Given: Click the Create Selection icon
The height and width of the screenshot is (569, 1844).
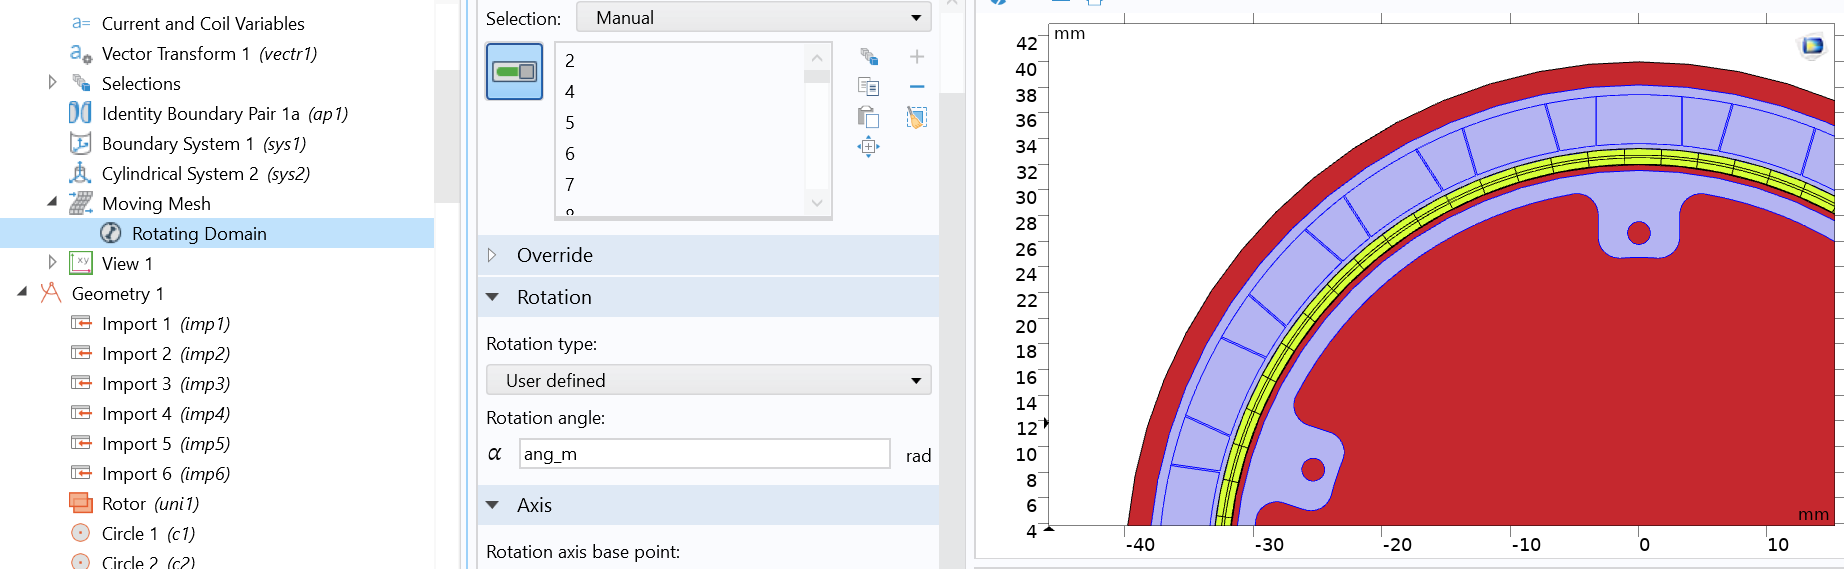Looking at the screenshot, I should click(868, 57).
